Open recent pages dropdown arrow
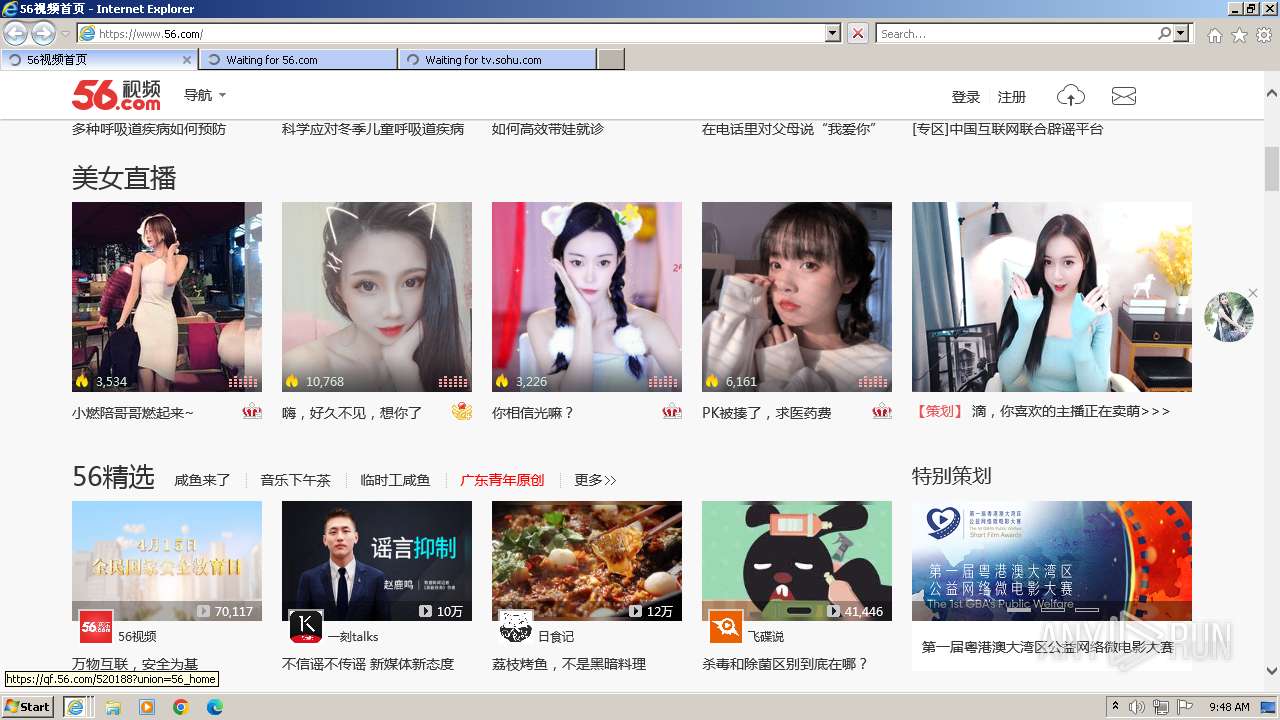Screen dimensions: 1280x720 click(65, 34)
